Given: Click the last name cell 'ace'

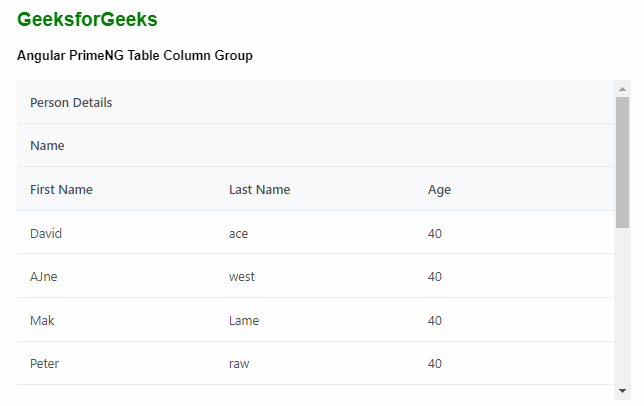Looking at the screenshot, I should (x=238, y=233).
